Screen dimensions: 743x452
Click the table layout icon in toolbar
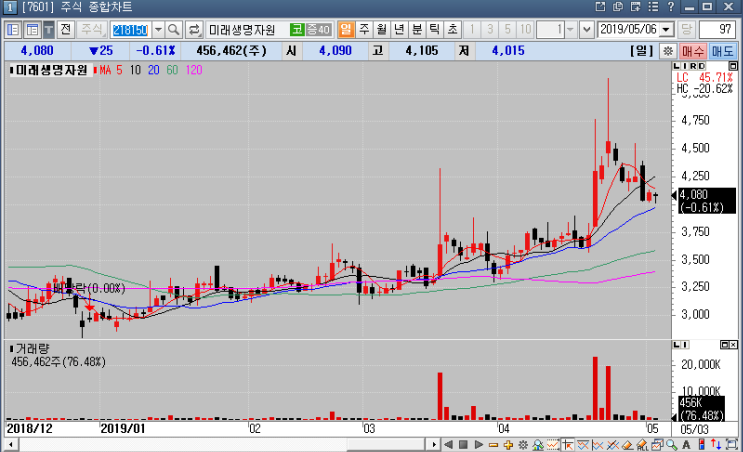coord(32,30)
